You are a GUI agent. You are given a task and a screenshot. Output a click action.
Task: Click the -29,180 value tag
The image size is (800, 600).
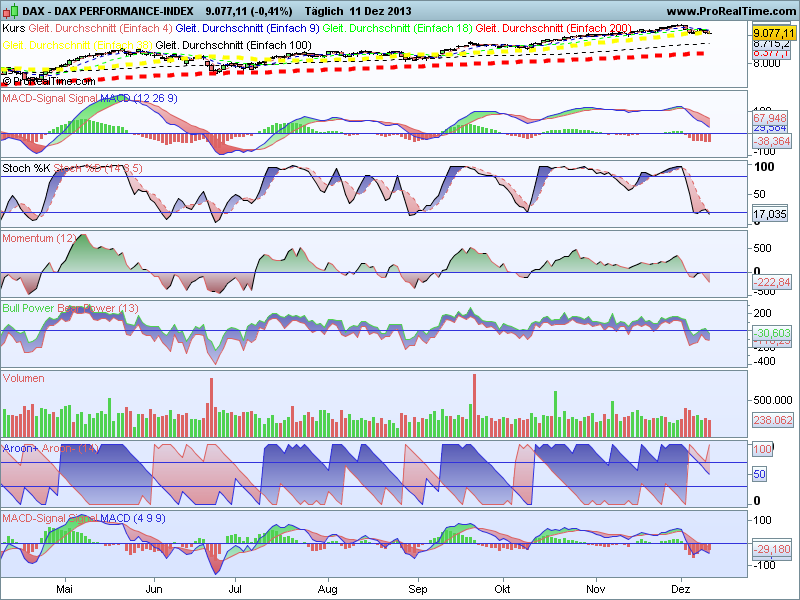click(x=772, y=549)
